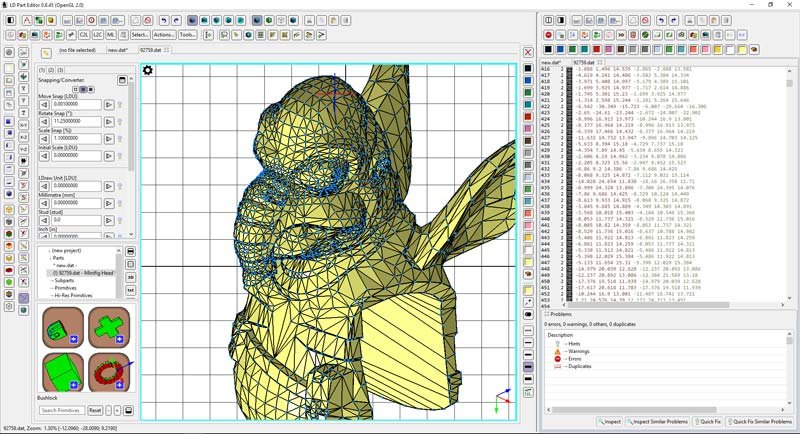Pick the black color swatch in text editor palette
Image resolution: width=800 pixels, height=434 pixels.
pos(548,49)
